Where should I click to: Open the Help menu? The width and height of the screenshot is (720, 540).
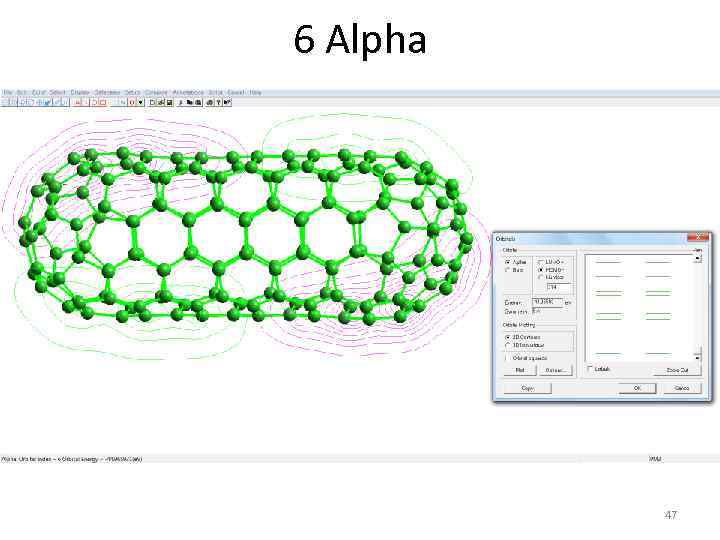point(255,92)
